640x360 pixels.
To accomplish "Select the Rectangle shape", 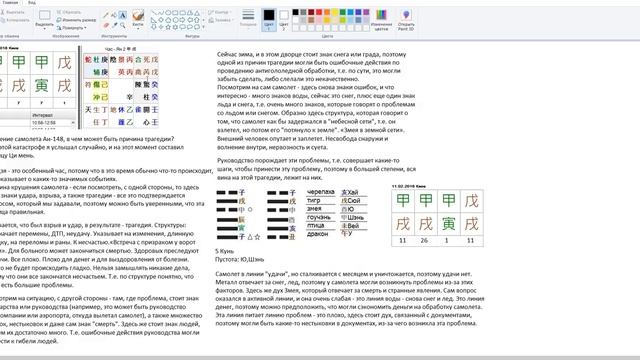I will pyautogui.click(x=175, y=13).
